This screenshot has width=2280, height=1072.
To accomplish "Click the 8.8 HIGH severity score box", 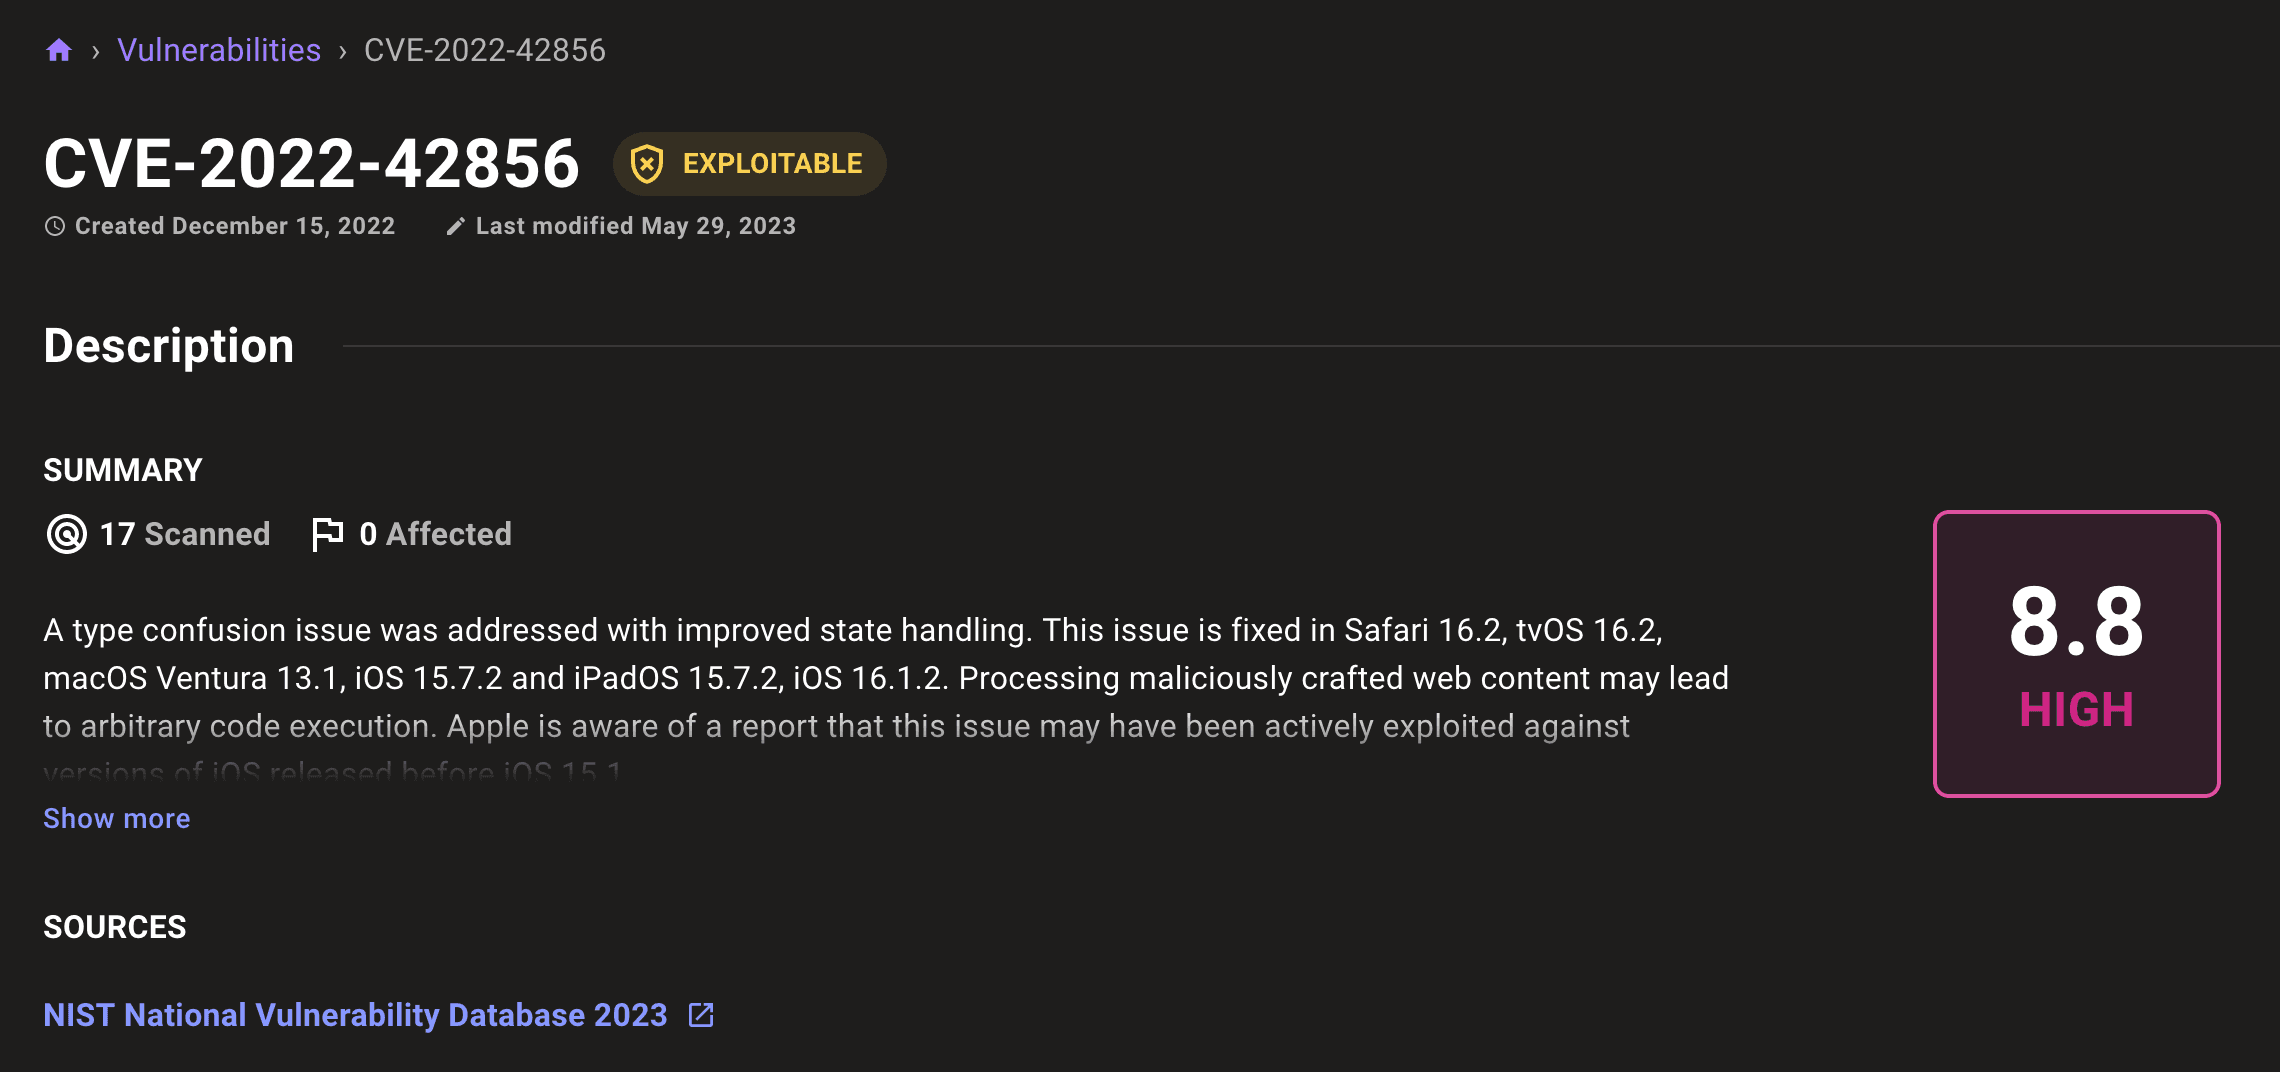I will [x=2076, y=654].
